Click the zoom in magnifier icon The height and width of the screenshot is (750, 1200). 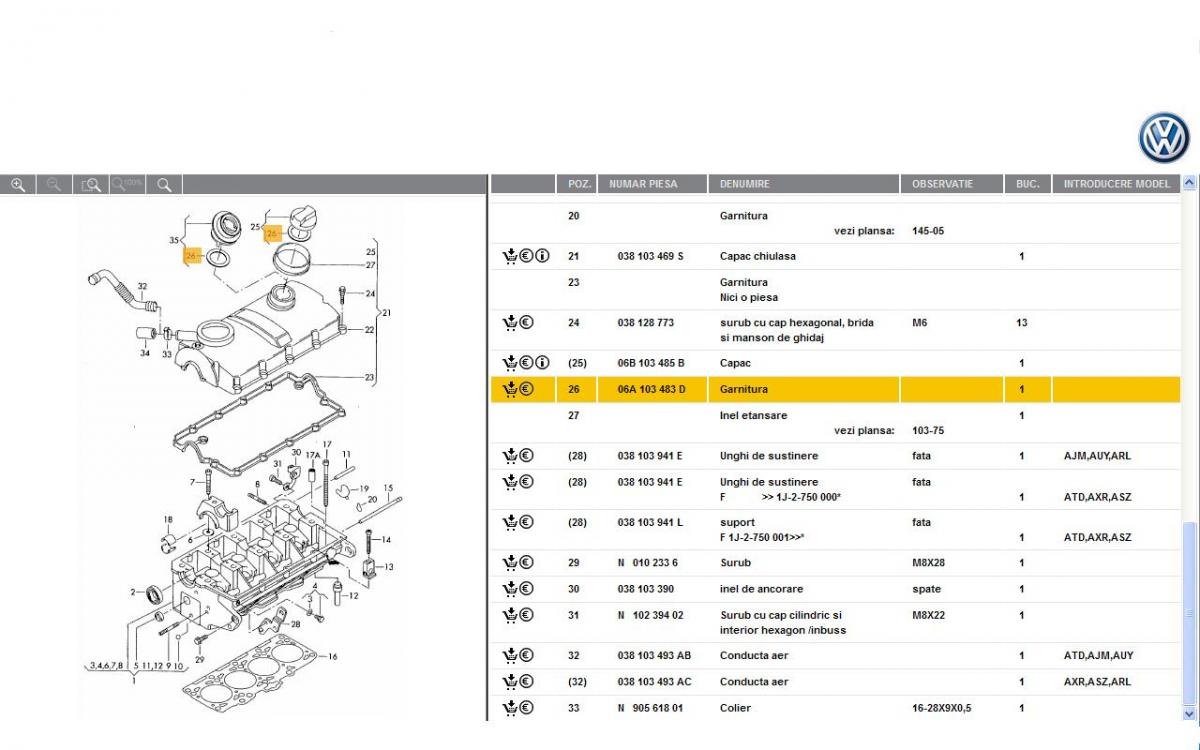(18, 185)
